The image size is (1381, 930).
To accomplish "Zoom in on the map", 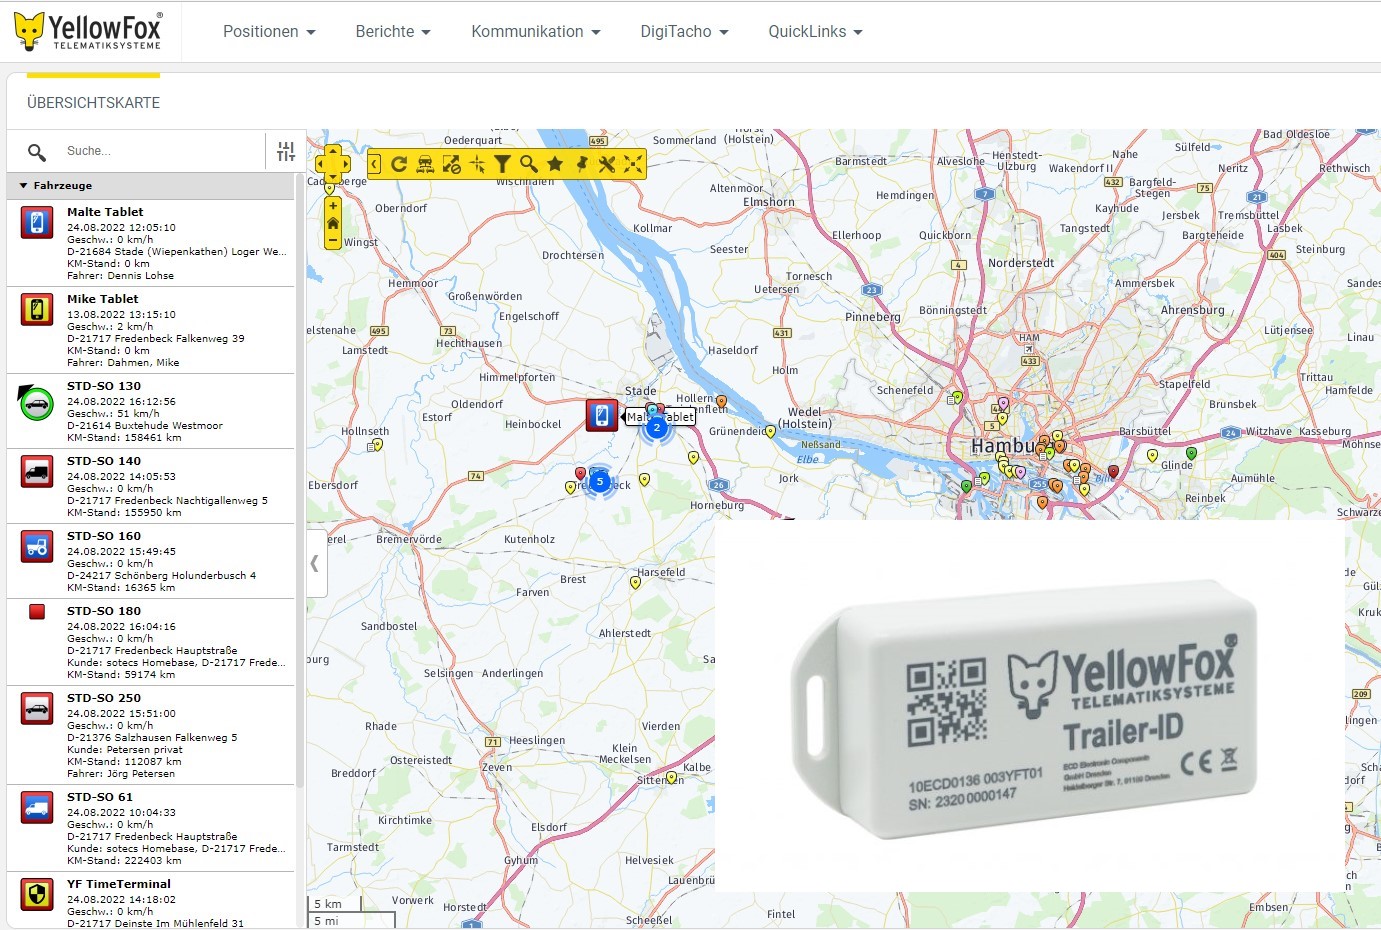I will point(333,205).
